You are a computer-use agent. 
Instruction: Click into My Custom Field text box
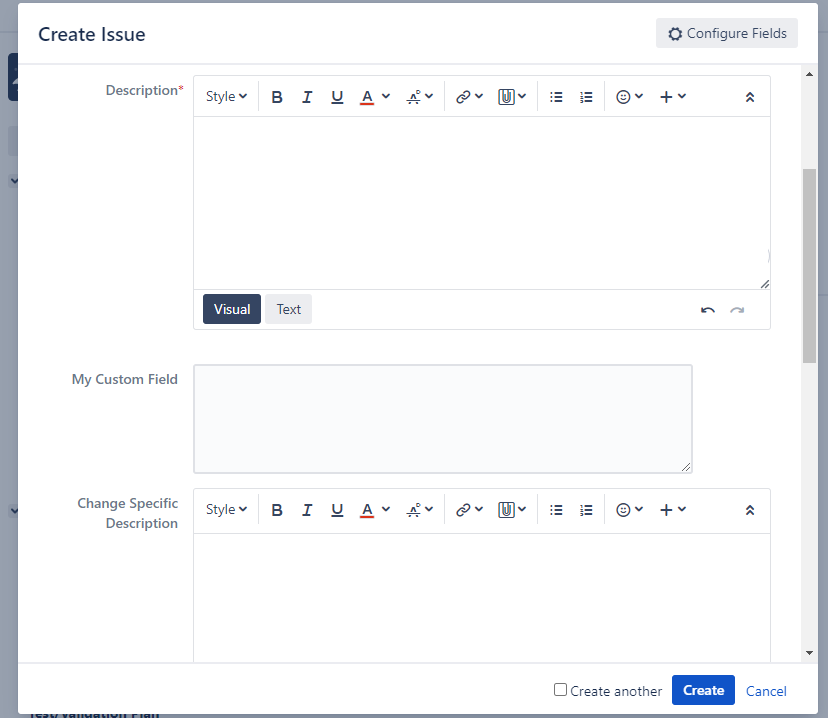(443, 421)
